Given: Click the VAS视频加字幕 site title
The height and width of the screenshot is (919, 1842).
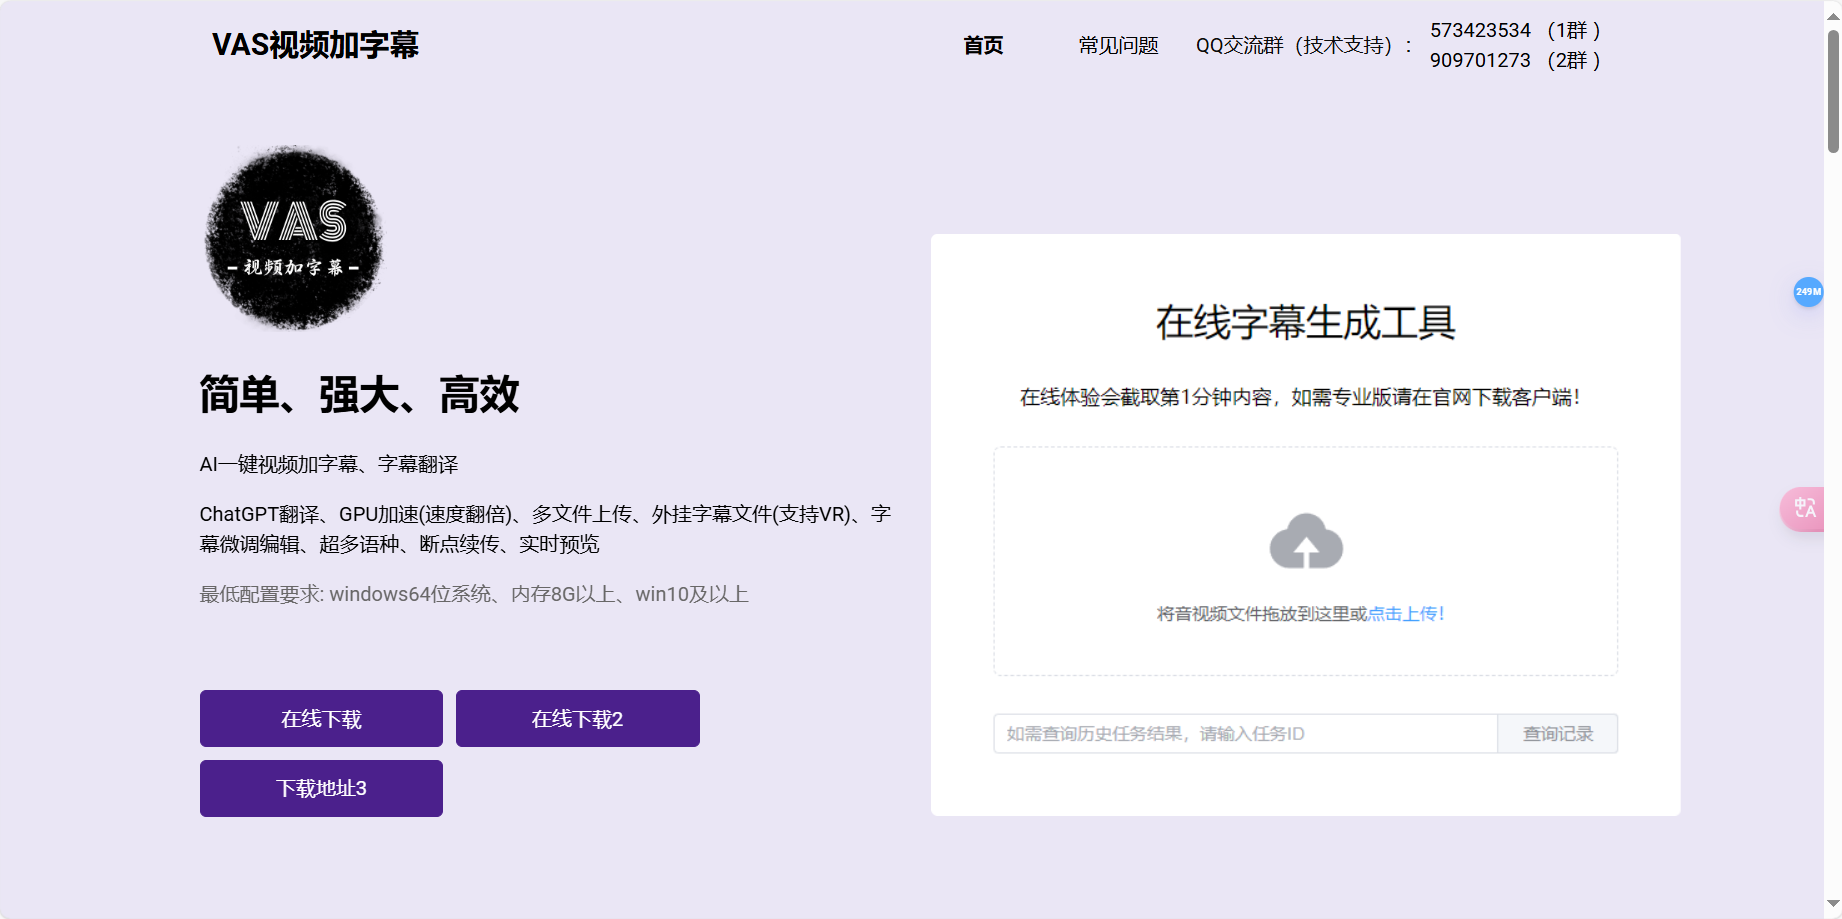Looking at the screenshot, I should (316, 44).
